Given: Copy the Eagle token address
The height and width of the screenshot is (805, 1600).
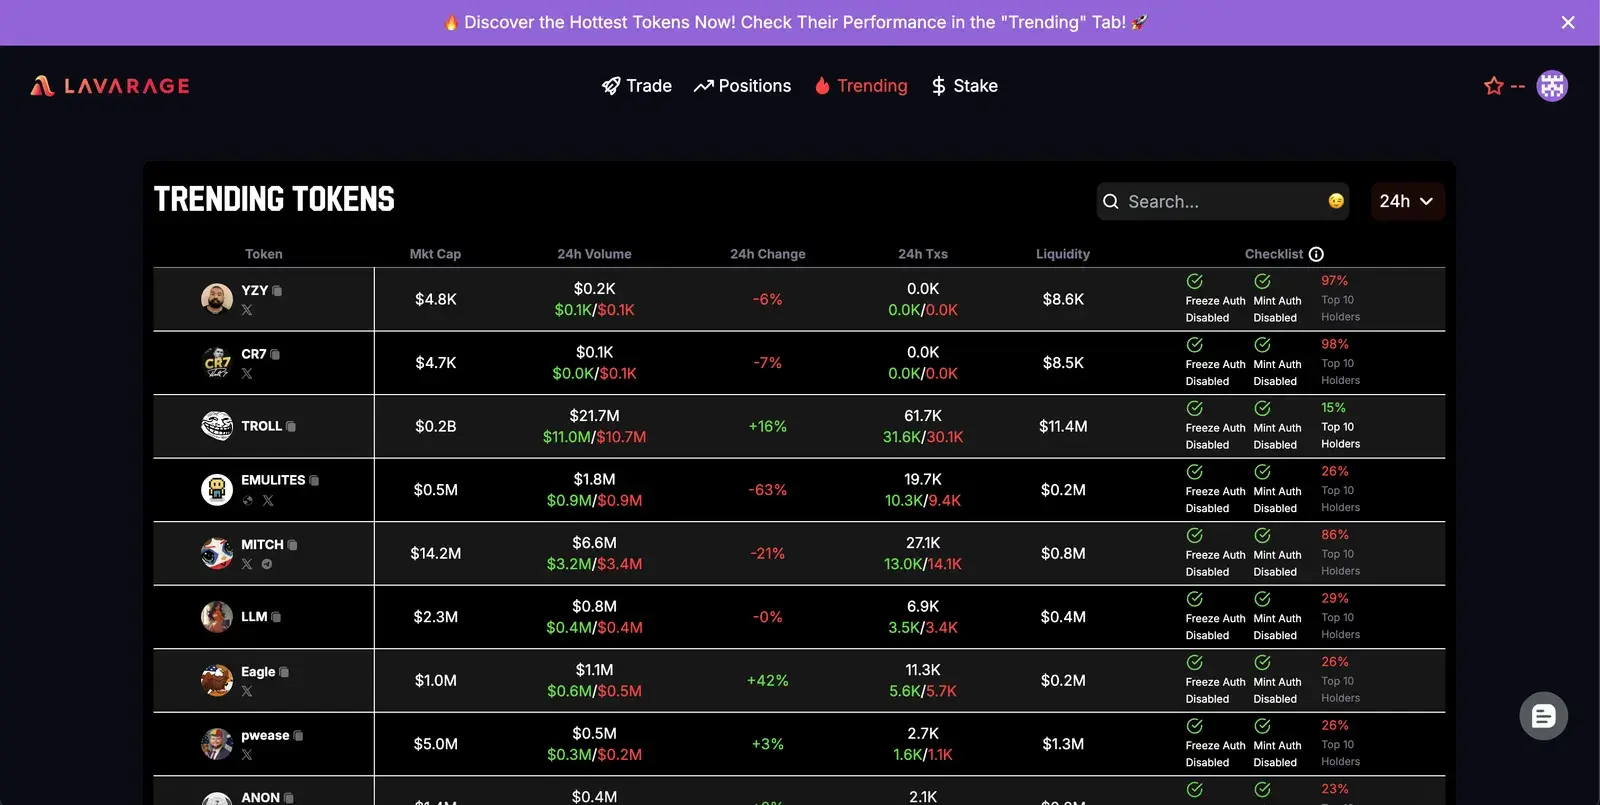Looking at the screenshot, I should point(284,672).
